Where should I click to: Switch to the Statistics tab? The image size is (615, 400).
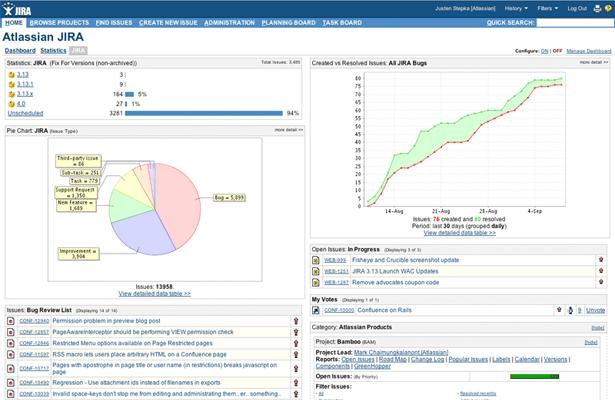(x=53, y=51)
